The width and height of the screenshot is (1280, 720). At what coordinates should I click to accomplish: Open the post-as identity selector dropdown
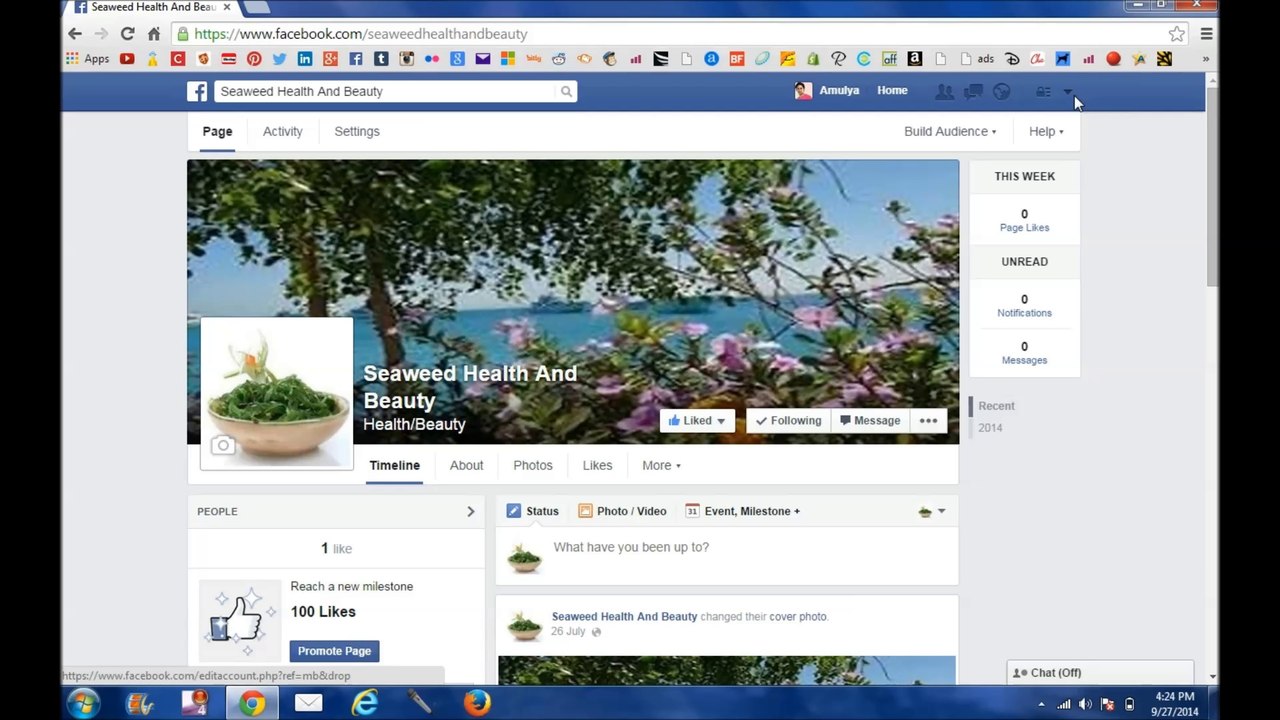pyautogui.click(x=931, y=511)
